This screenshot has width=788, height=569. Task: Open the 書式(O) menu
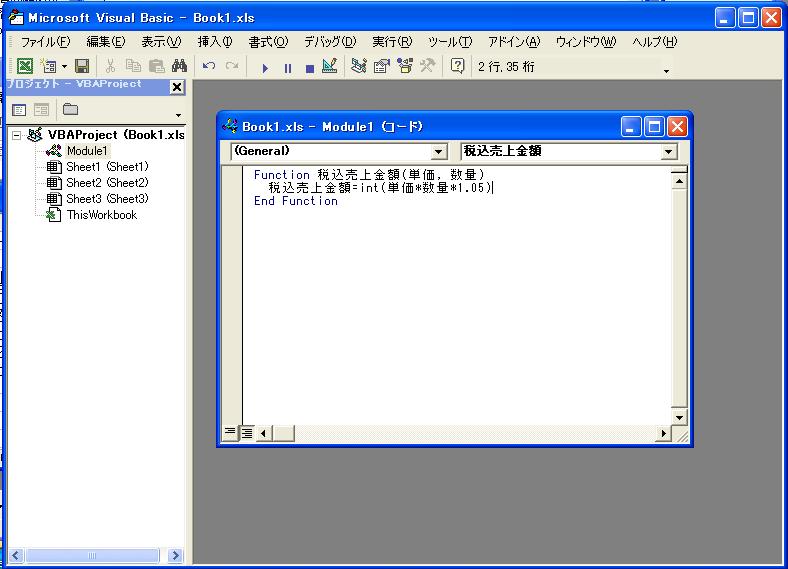point(268,42)
